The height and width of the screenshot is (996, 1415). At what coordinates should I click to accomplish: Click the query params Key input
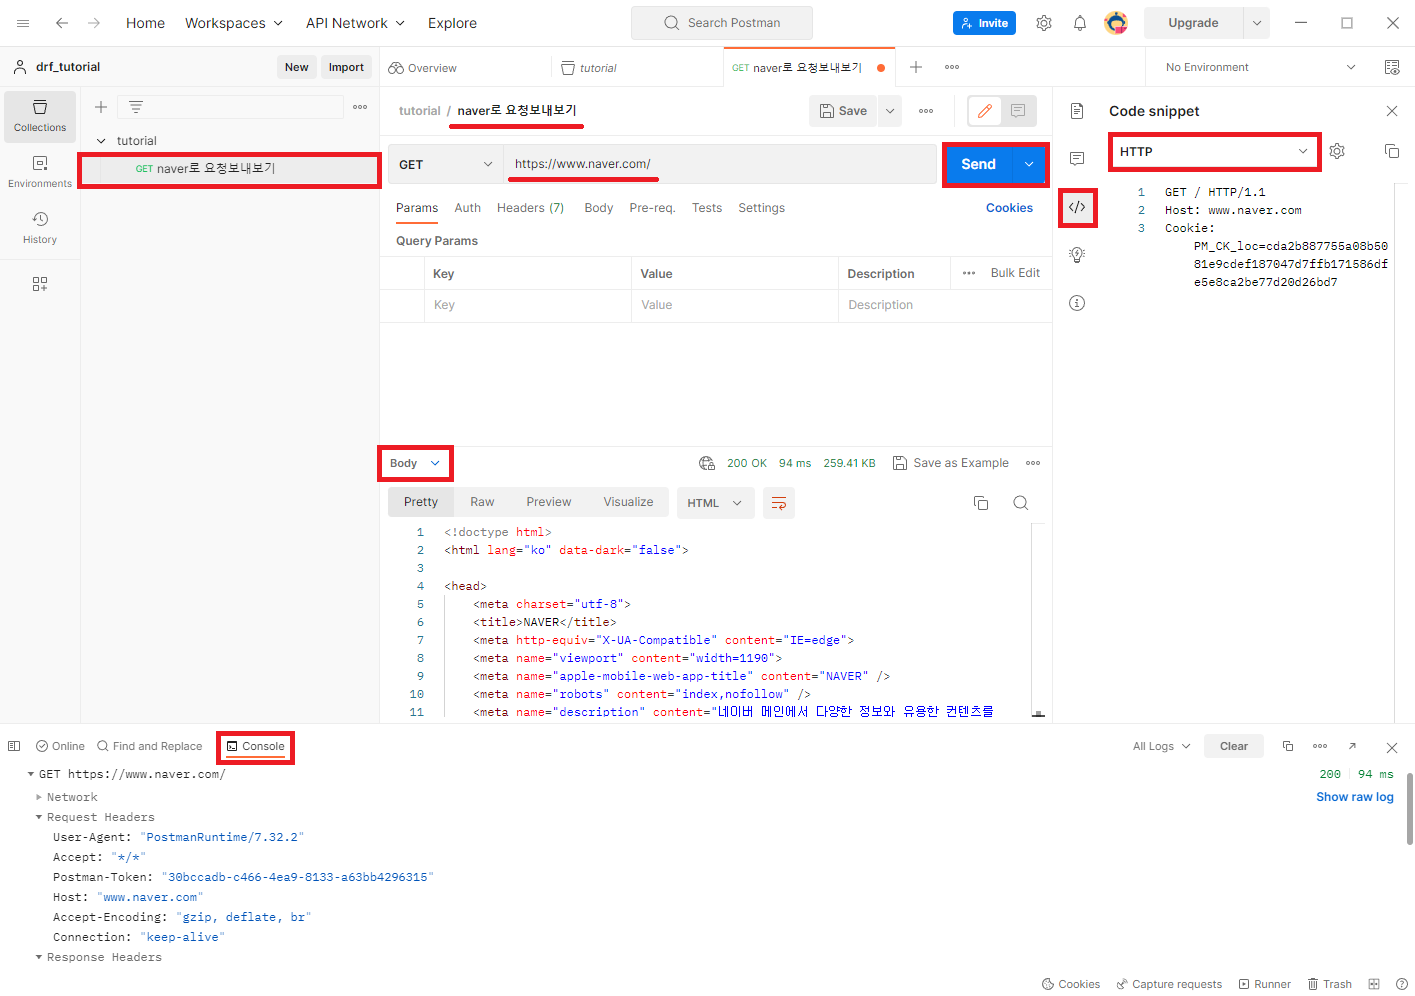530,305
